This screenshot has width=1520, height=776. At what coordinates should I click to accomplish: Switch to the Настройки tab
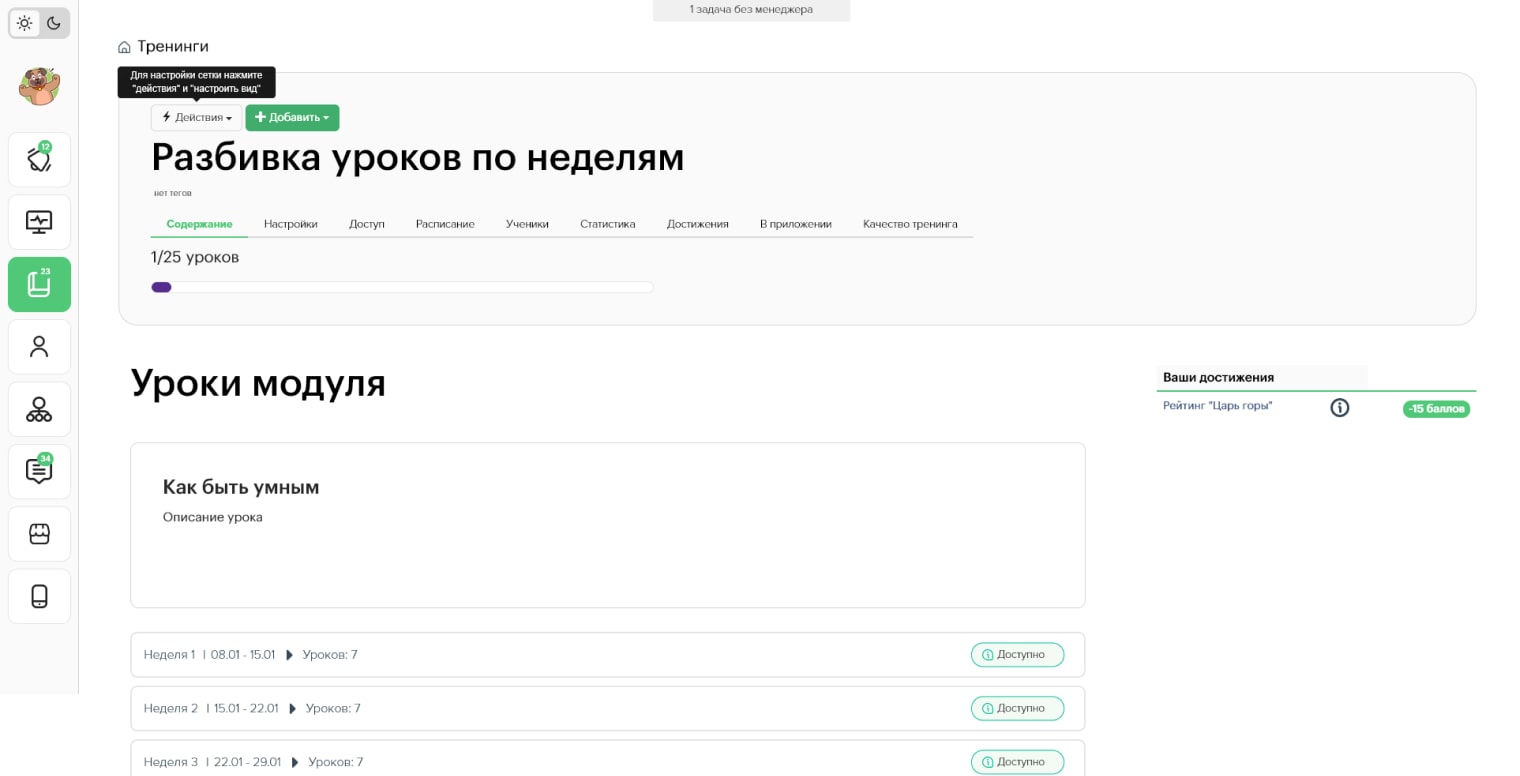point(291,224)
